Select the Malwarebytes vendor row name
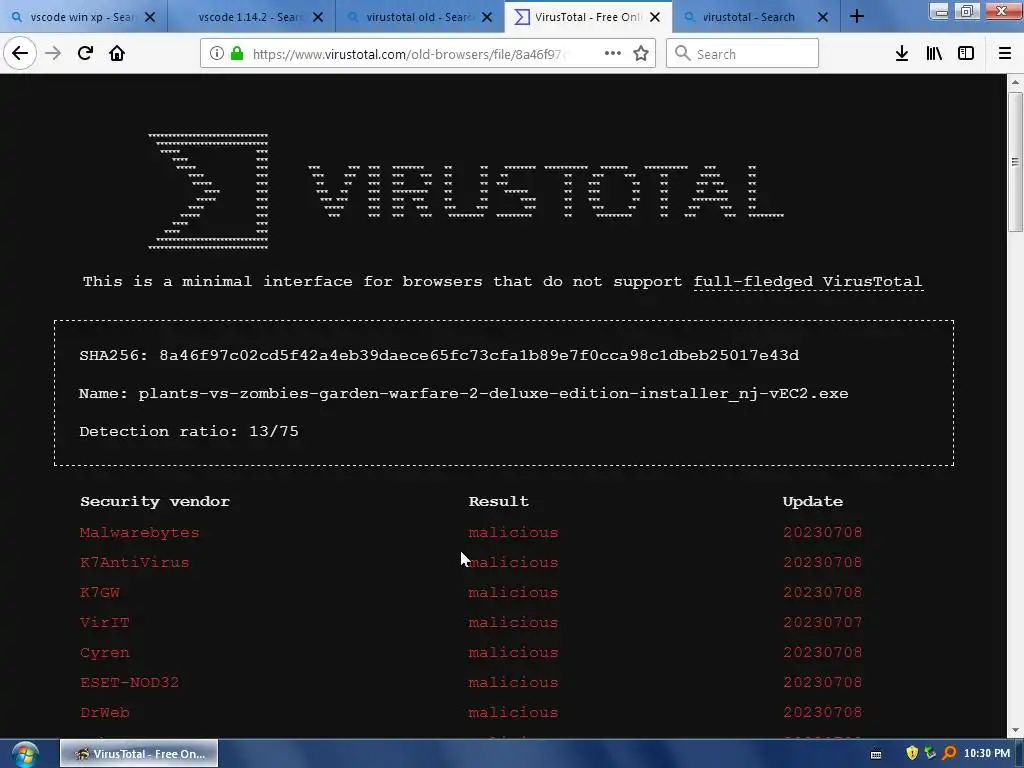Viewport: 1024px width, 768px height. pos(139,532)
